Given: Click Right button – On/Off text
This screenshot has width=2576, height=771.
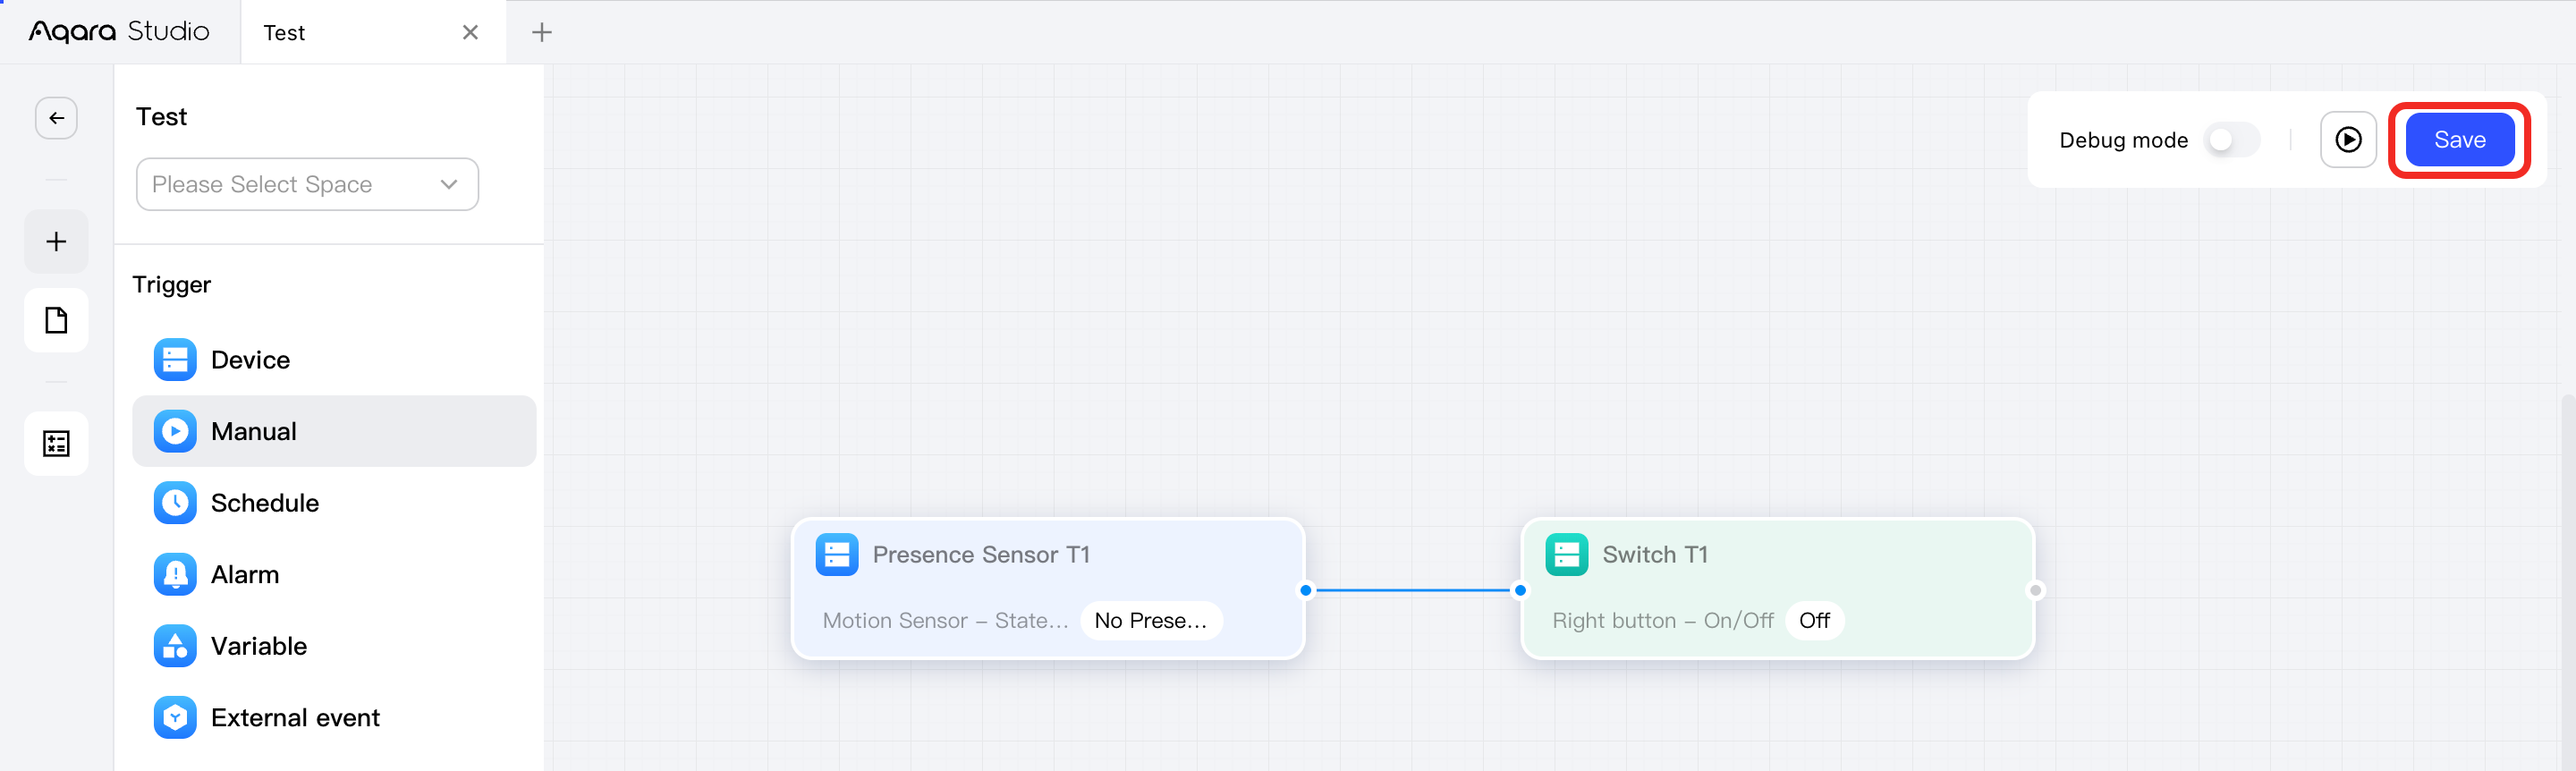Looking at the screenshot, I should click(1662, 620).
